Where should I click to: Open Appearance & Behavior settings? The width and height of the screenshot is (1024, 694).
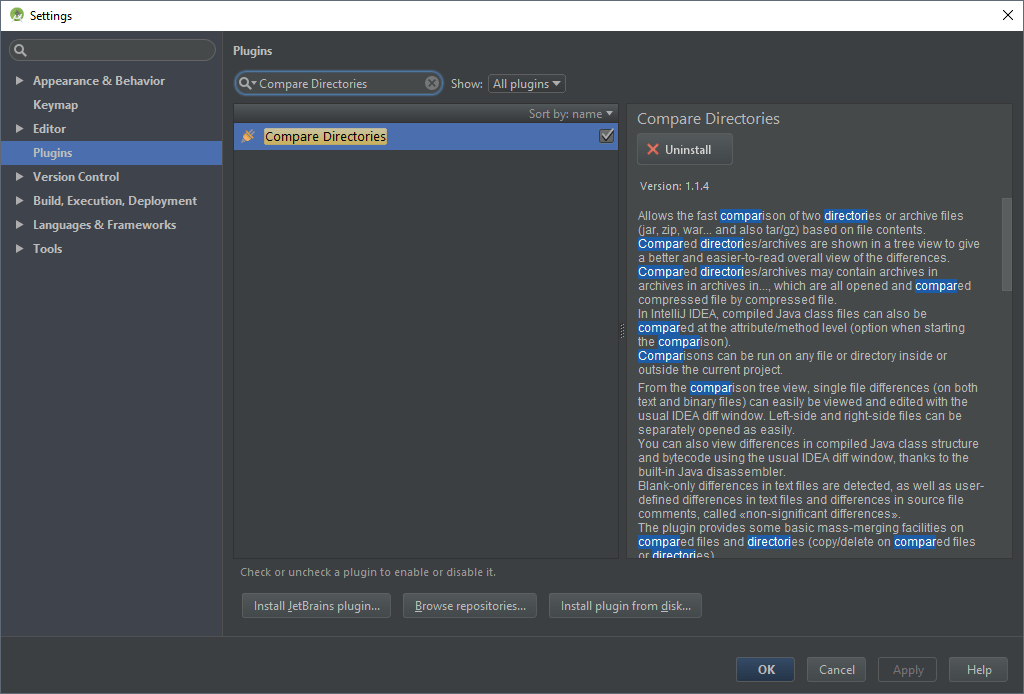pyautogui.click(x=99, y=80)
